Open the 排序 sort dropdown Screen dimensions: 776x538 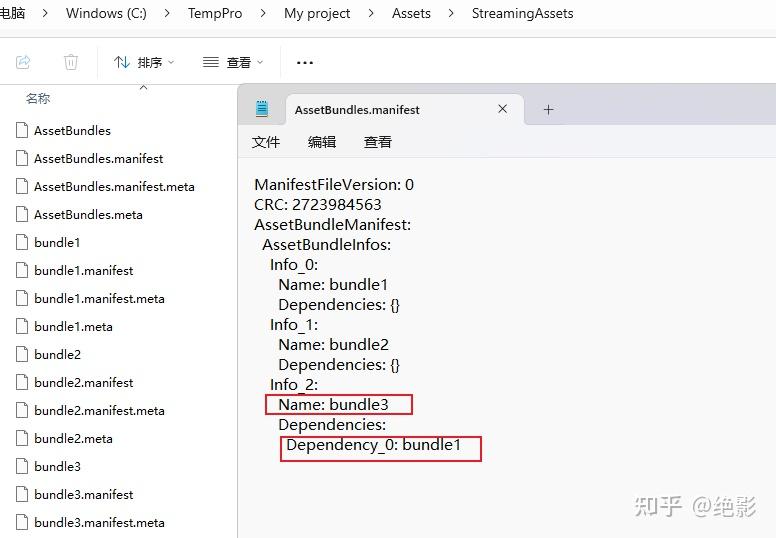point(144,62)
